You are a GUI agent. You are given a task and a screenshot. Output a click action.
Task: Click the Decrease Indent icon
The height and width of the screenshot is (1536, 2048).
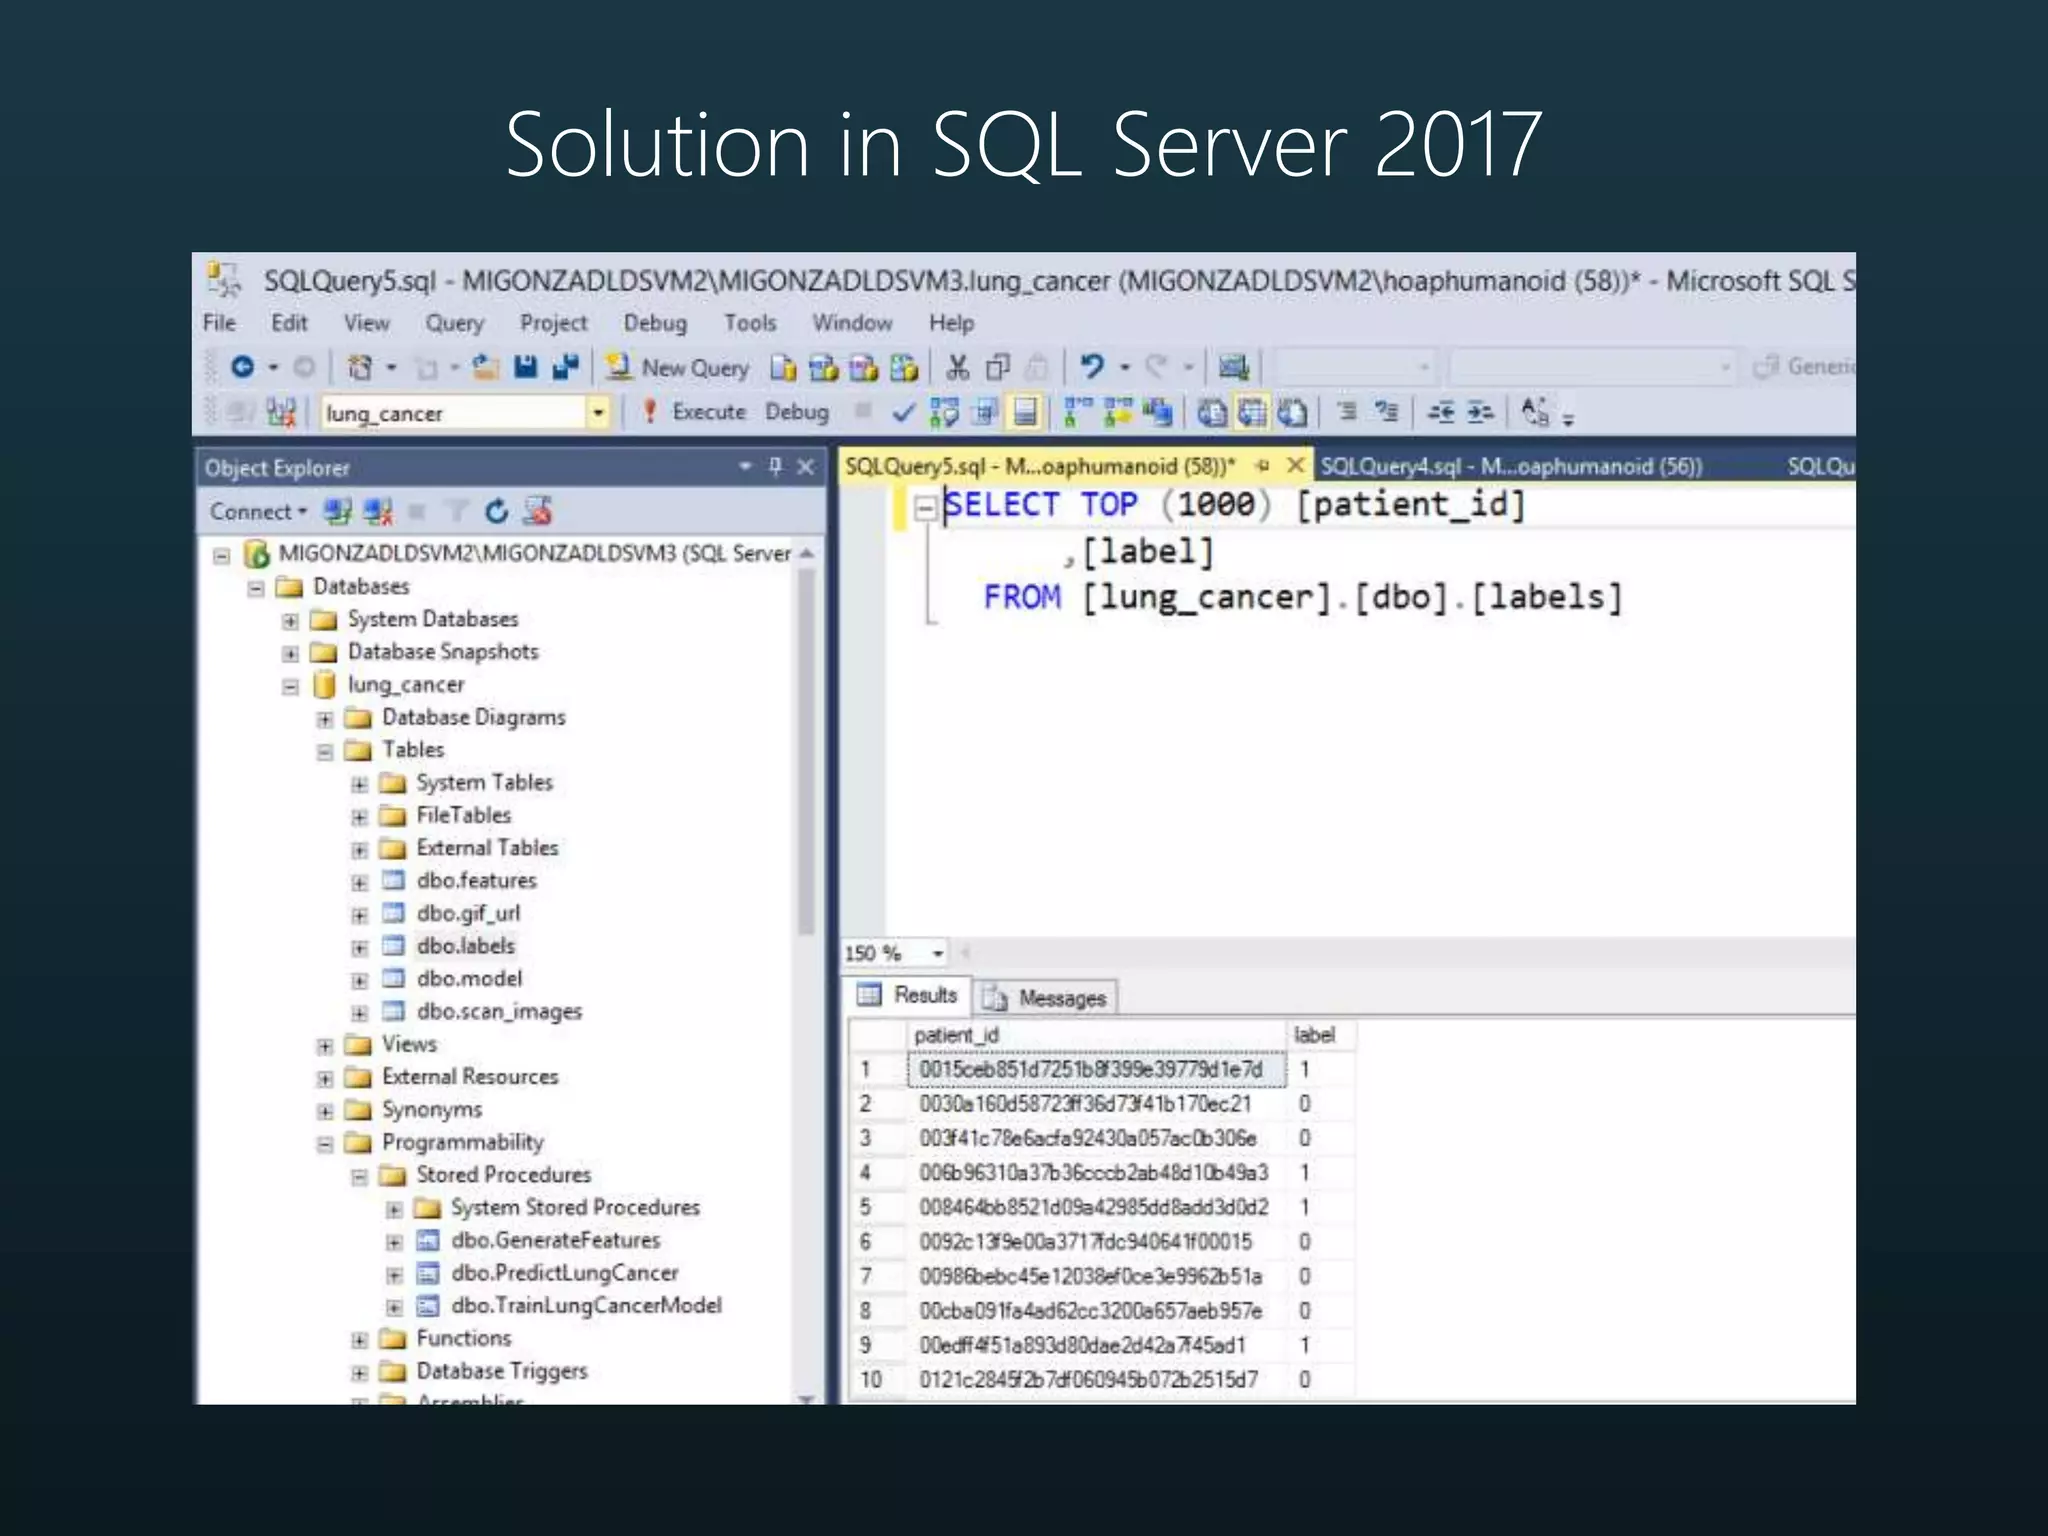tap(1441, 412)
